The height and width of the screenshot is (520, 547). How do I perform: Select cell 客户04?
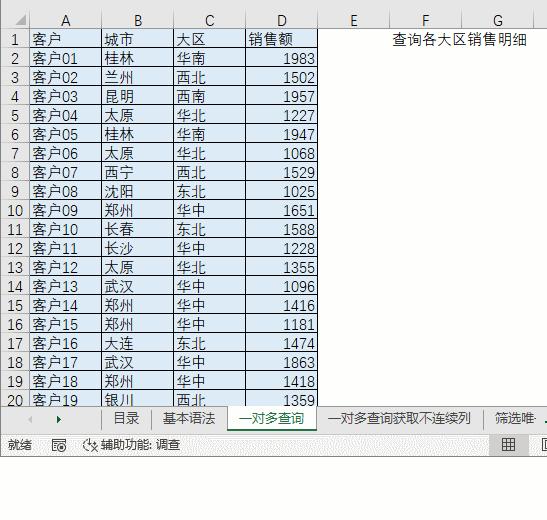[66, 115]
